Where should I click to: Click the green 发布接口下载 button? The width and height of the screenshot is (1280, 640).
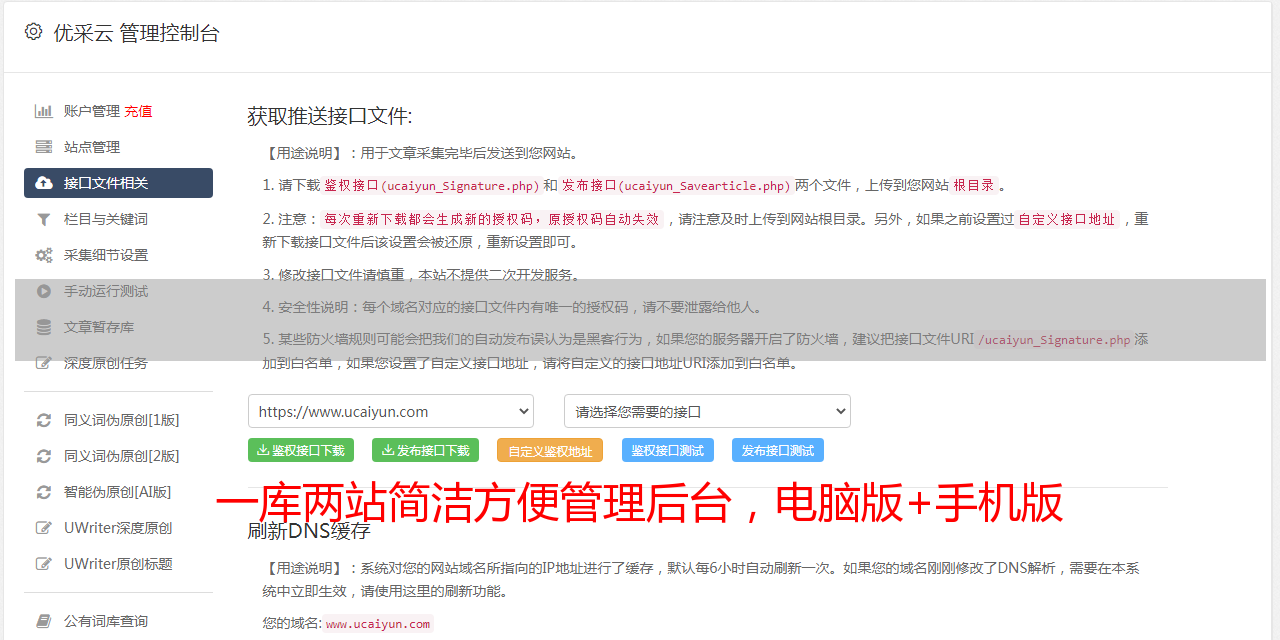[425, 450]
